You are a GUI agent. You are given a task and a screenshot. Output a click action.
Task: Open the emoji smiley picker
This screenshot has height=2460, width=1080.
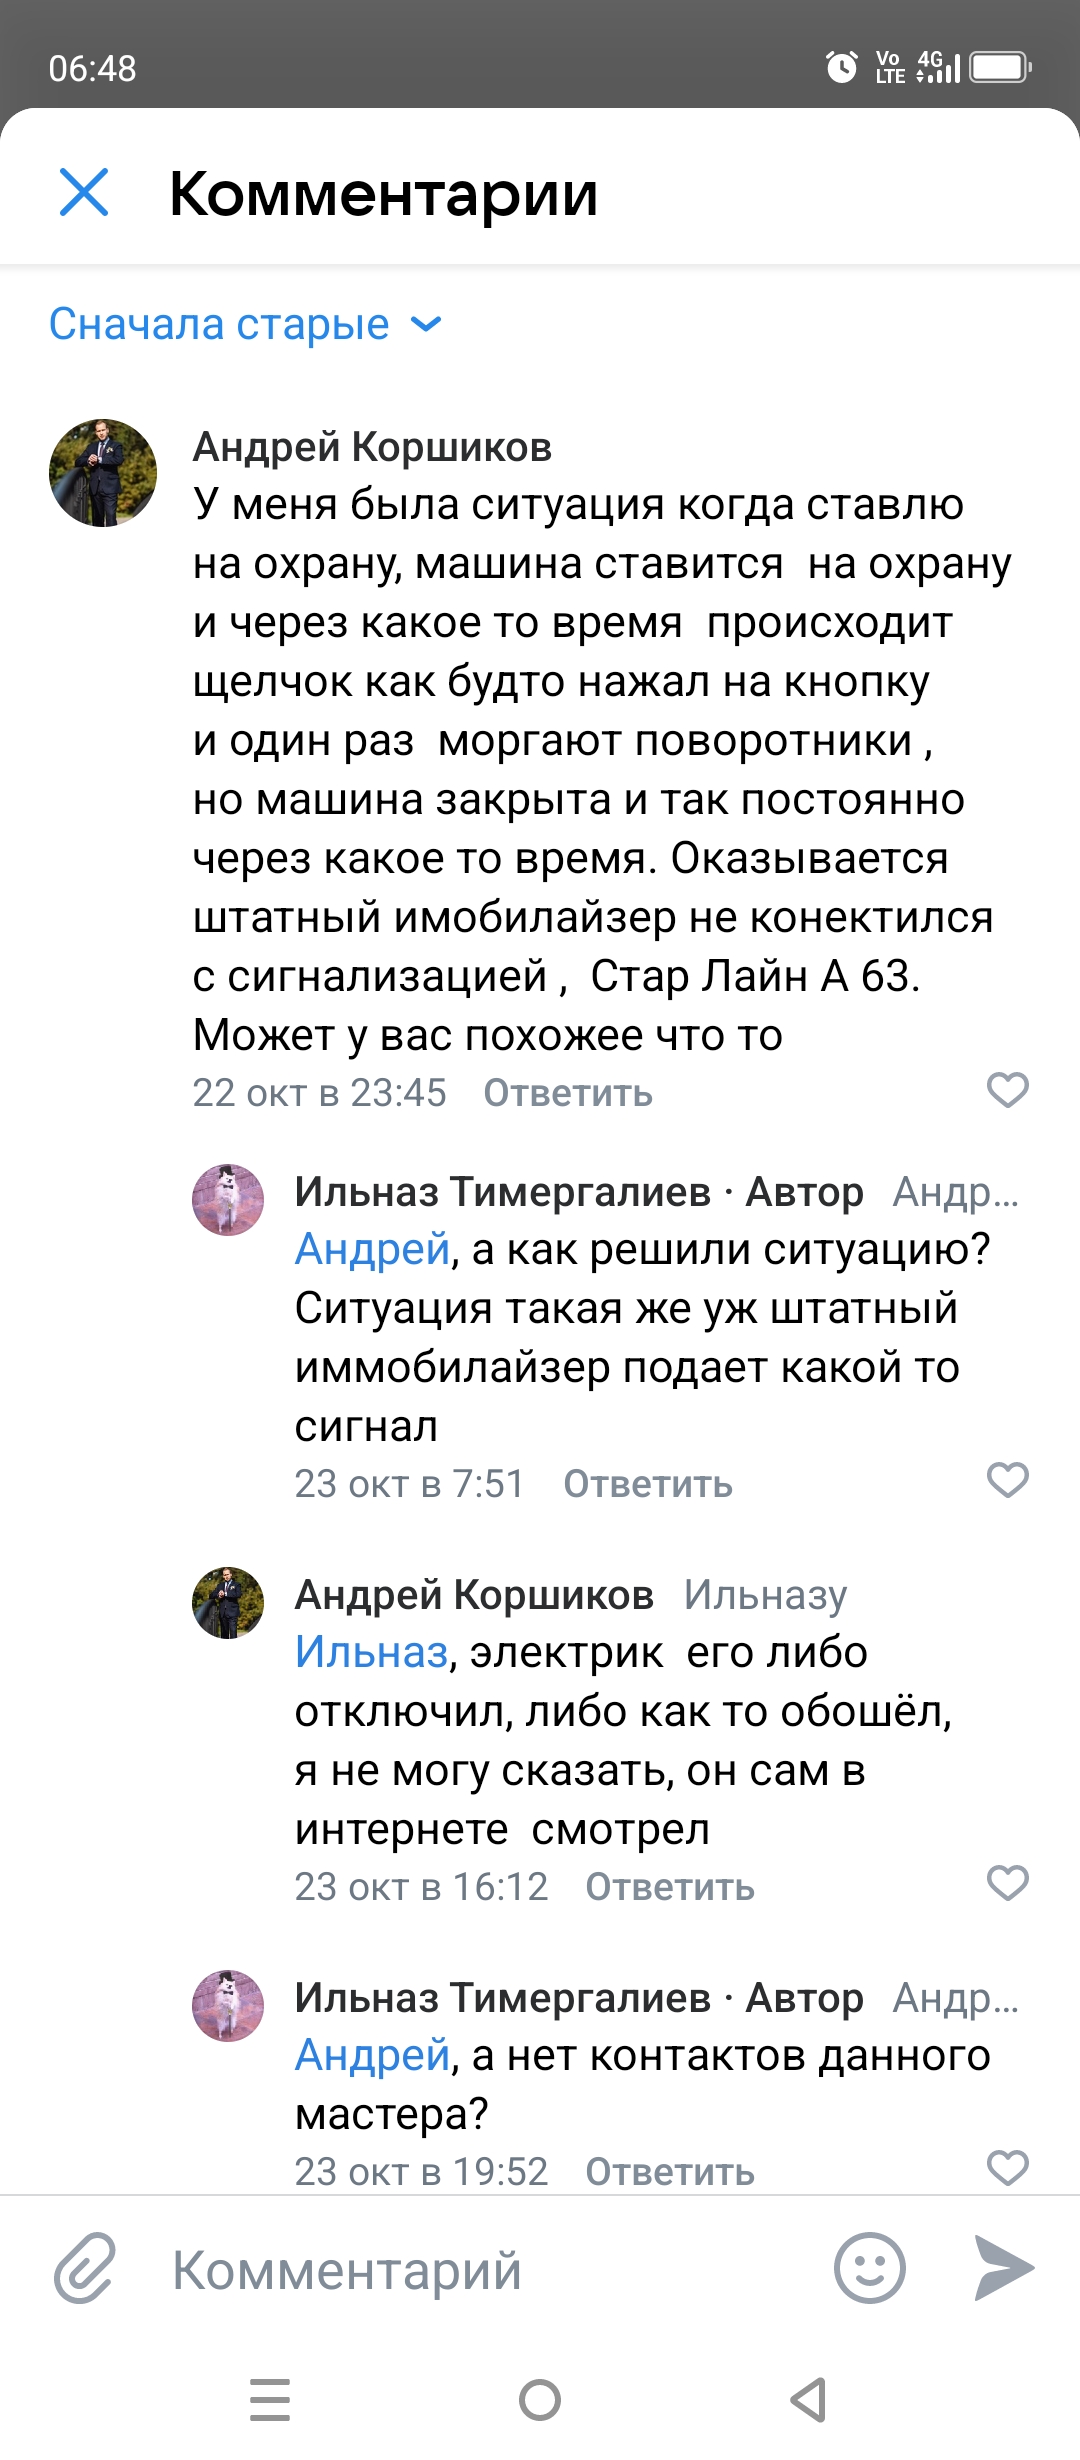[869, 2268]
